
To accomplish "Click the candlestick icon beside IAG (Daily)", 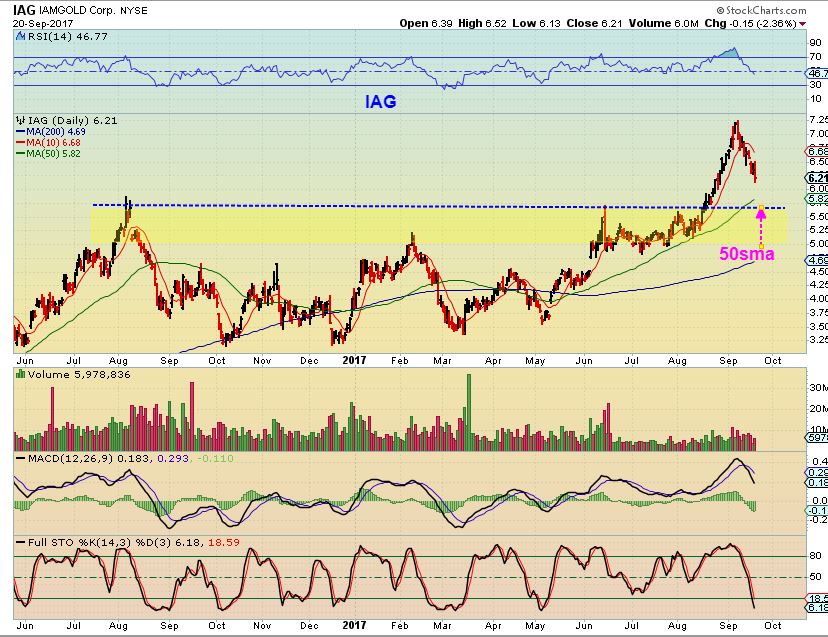I will pos(21,120).
